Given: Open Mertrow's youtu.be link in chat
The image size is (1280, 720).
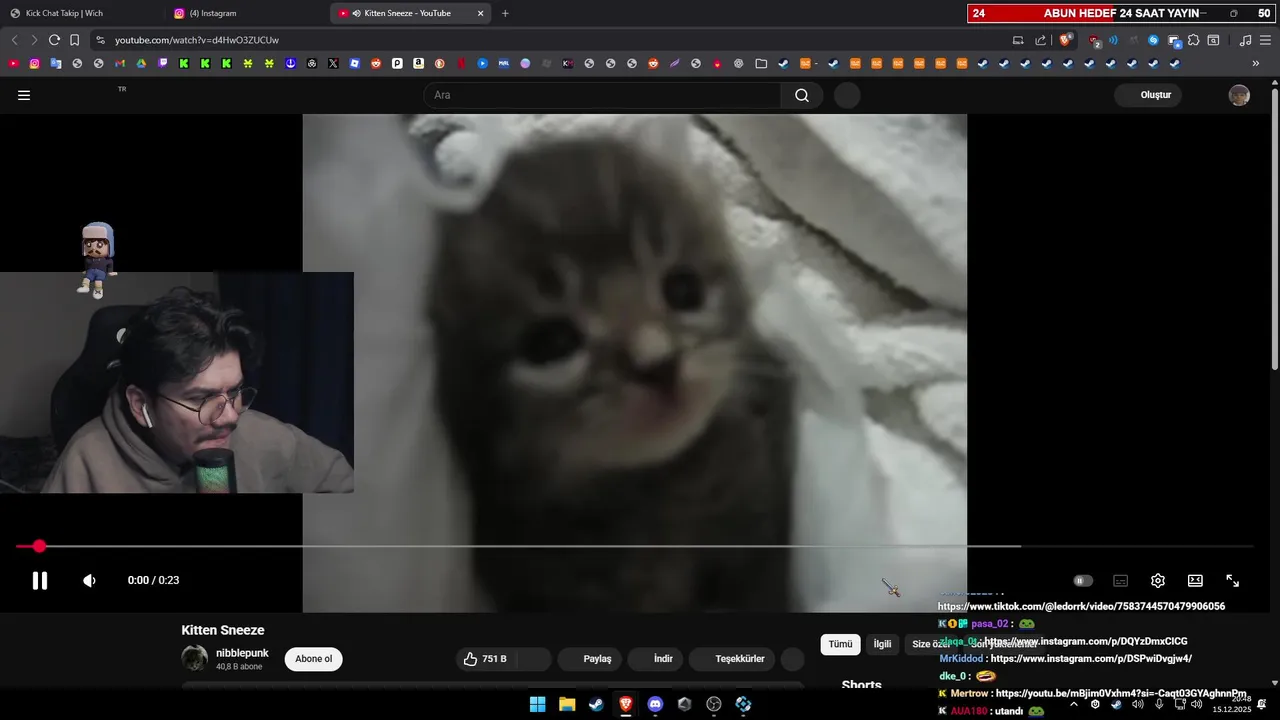Looking at the screenshot, I should click(1121, 693).
